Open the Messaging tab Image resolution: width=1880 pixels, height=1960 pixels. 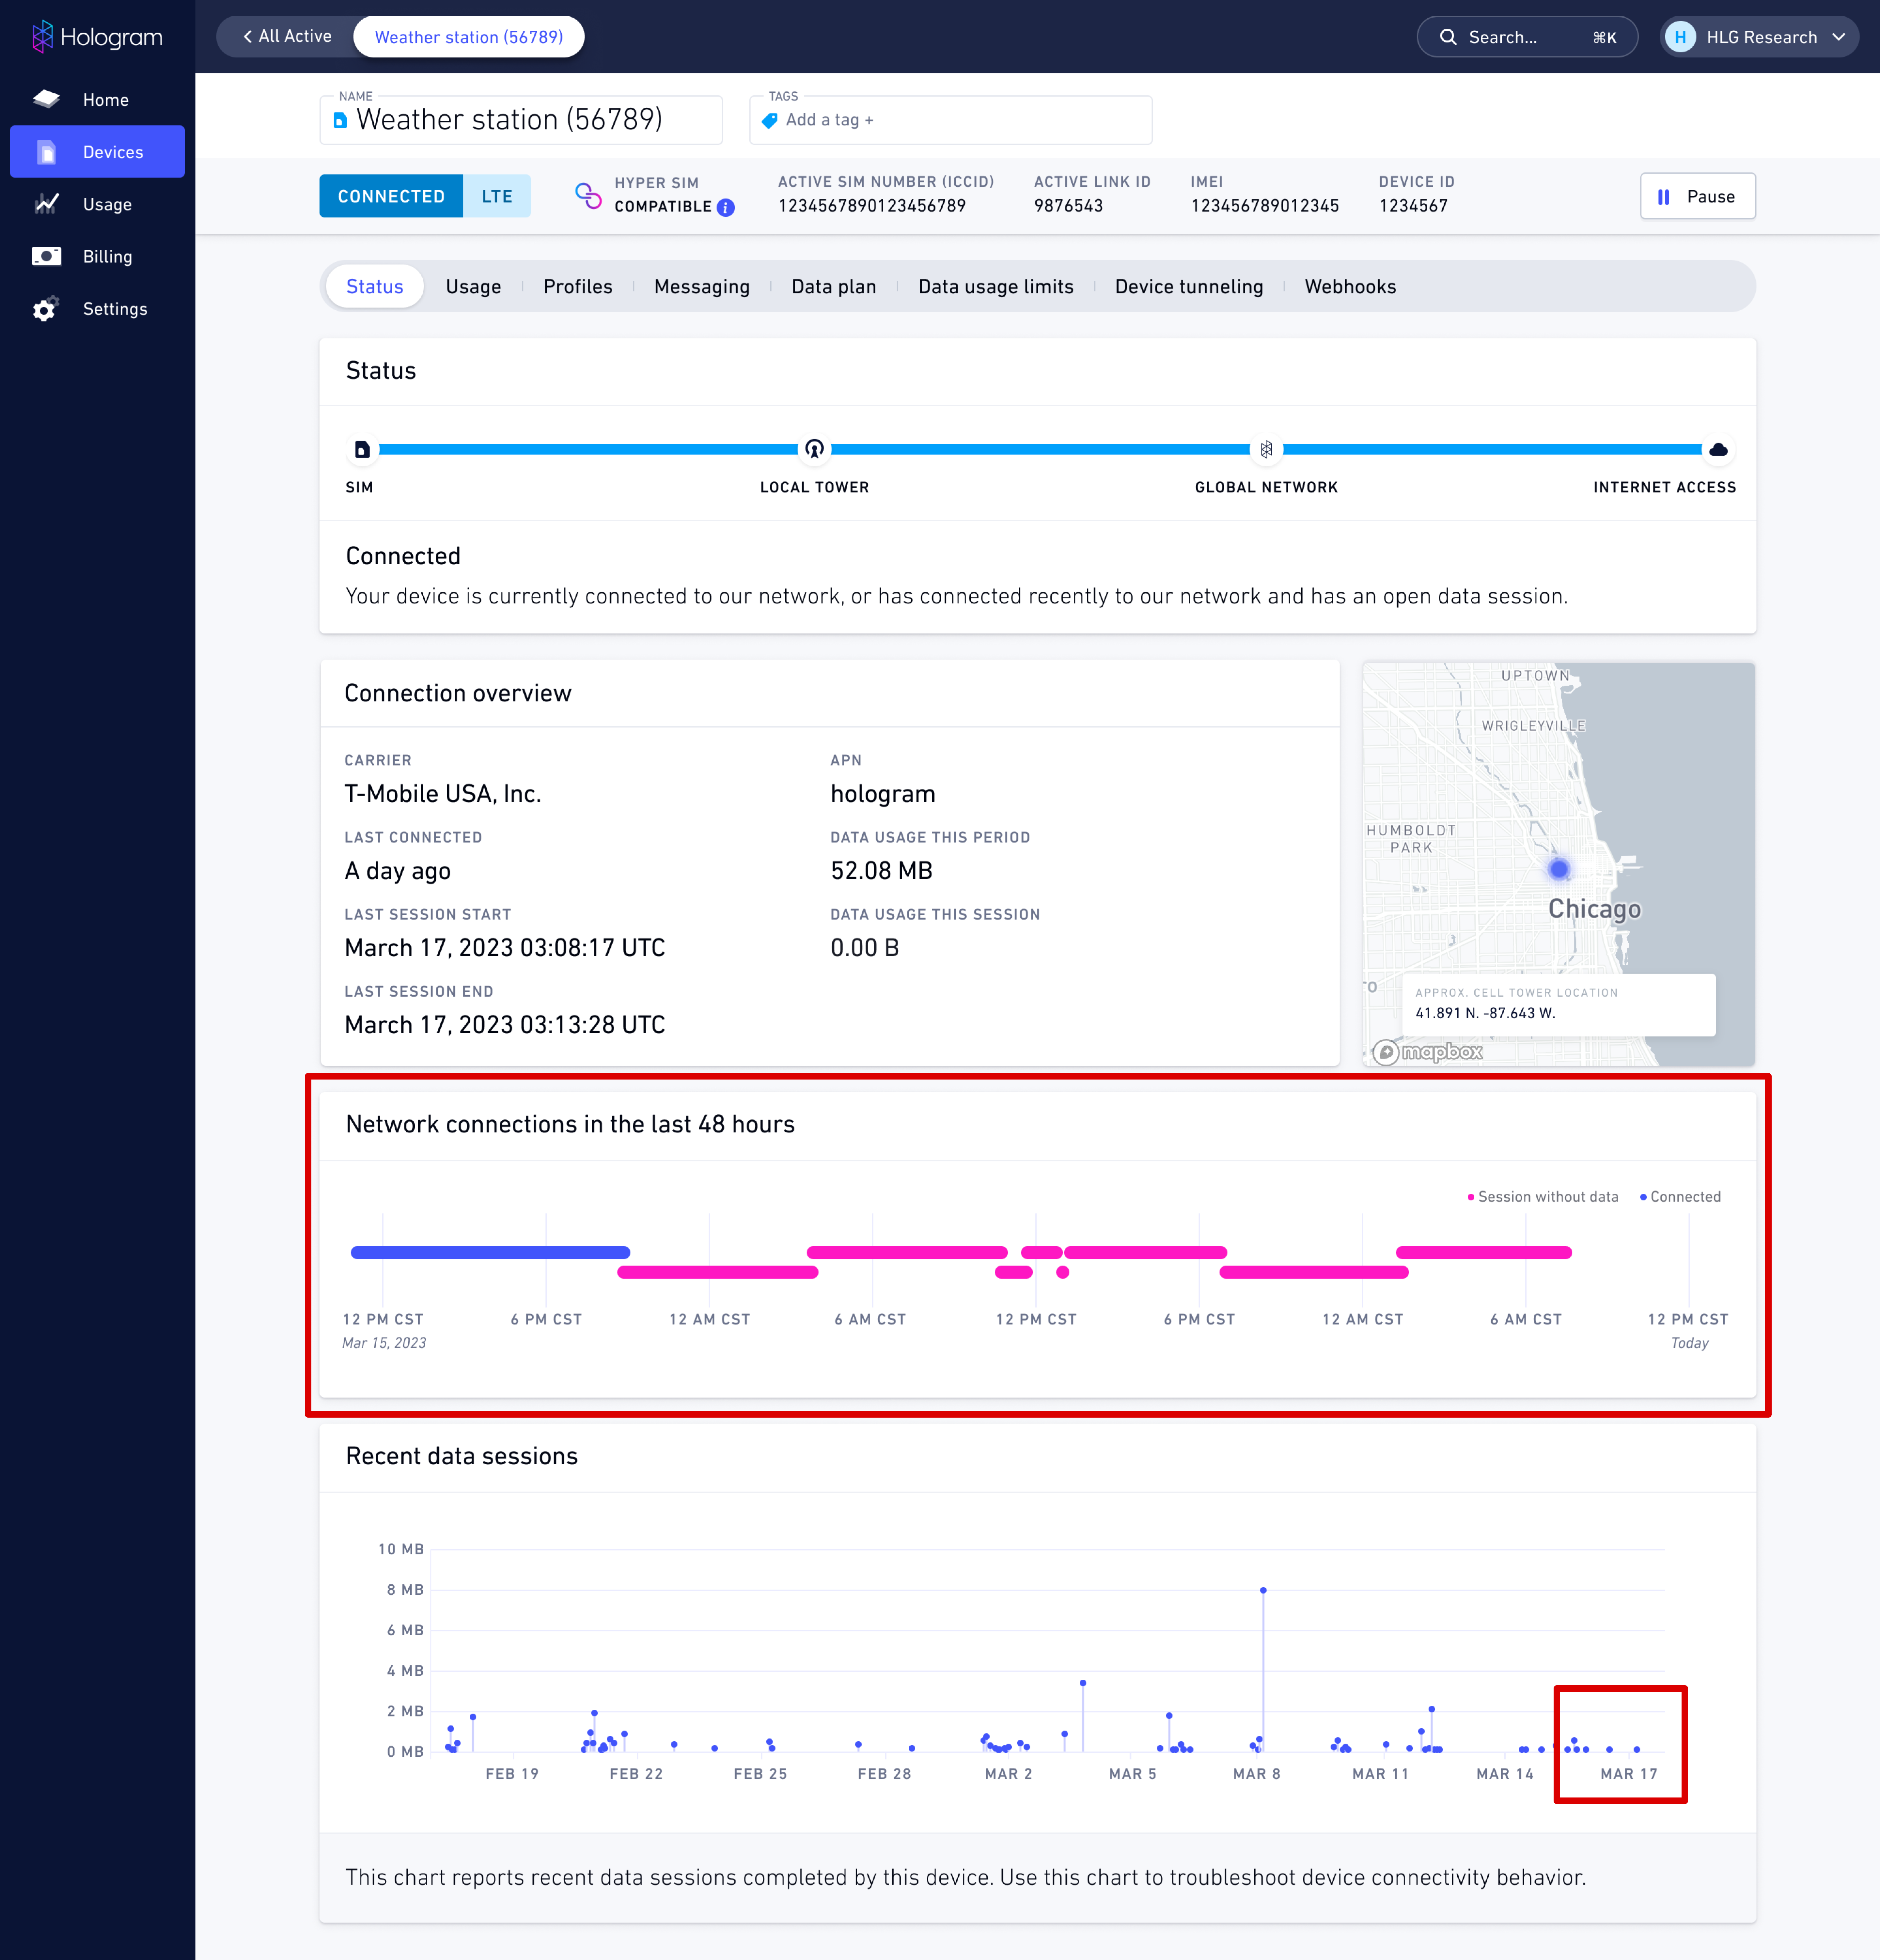pos(702,287)
